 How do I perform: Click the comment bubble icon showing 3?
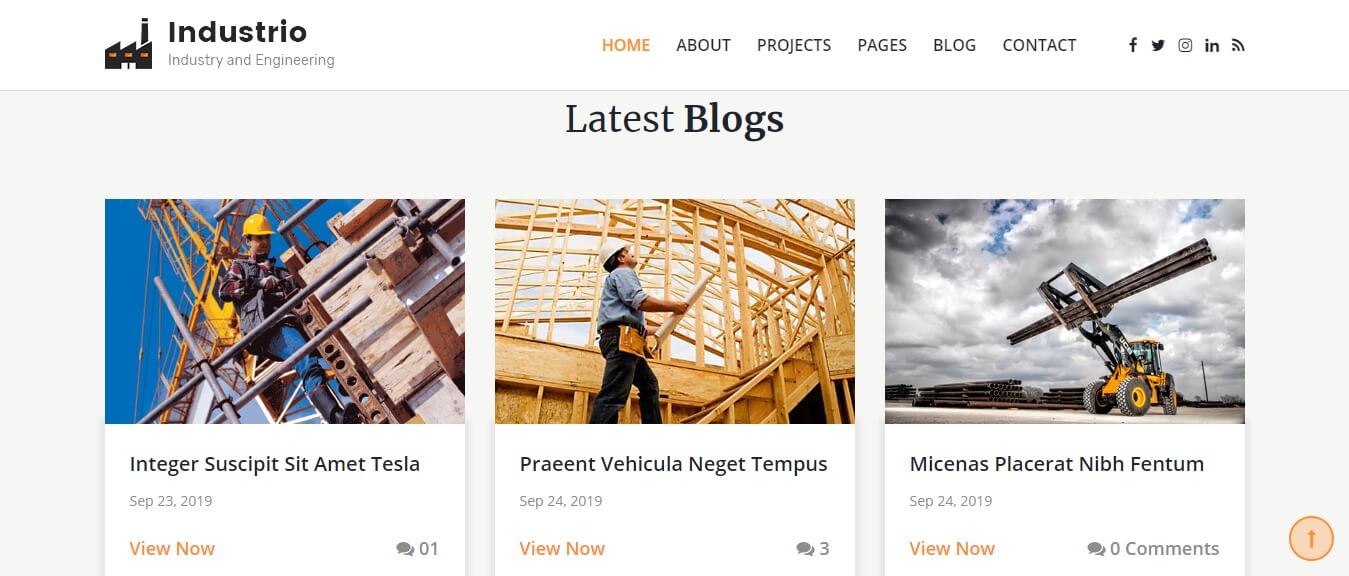(805, 548)
